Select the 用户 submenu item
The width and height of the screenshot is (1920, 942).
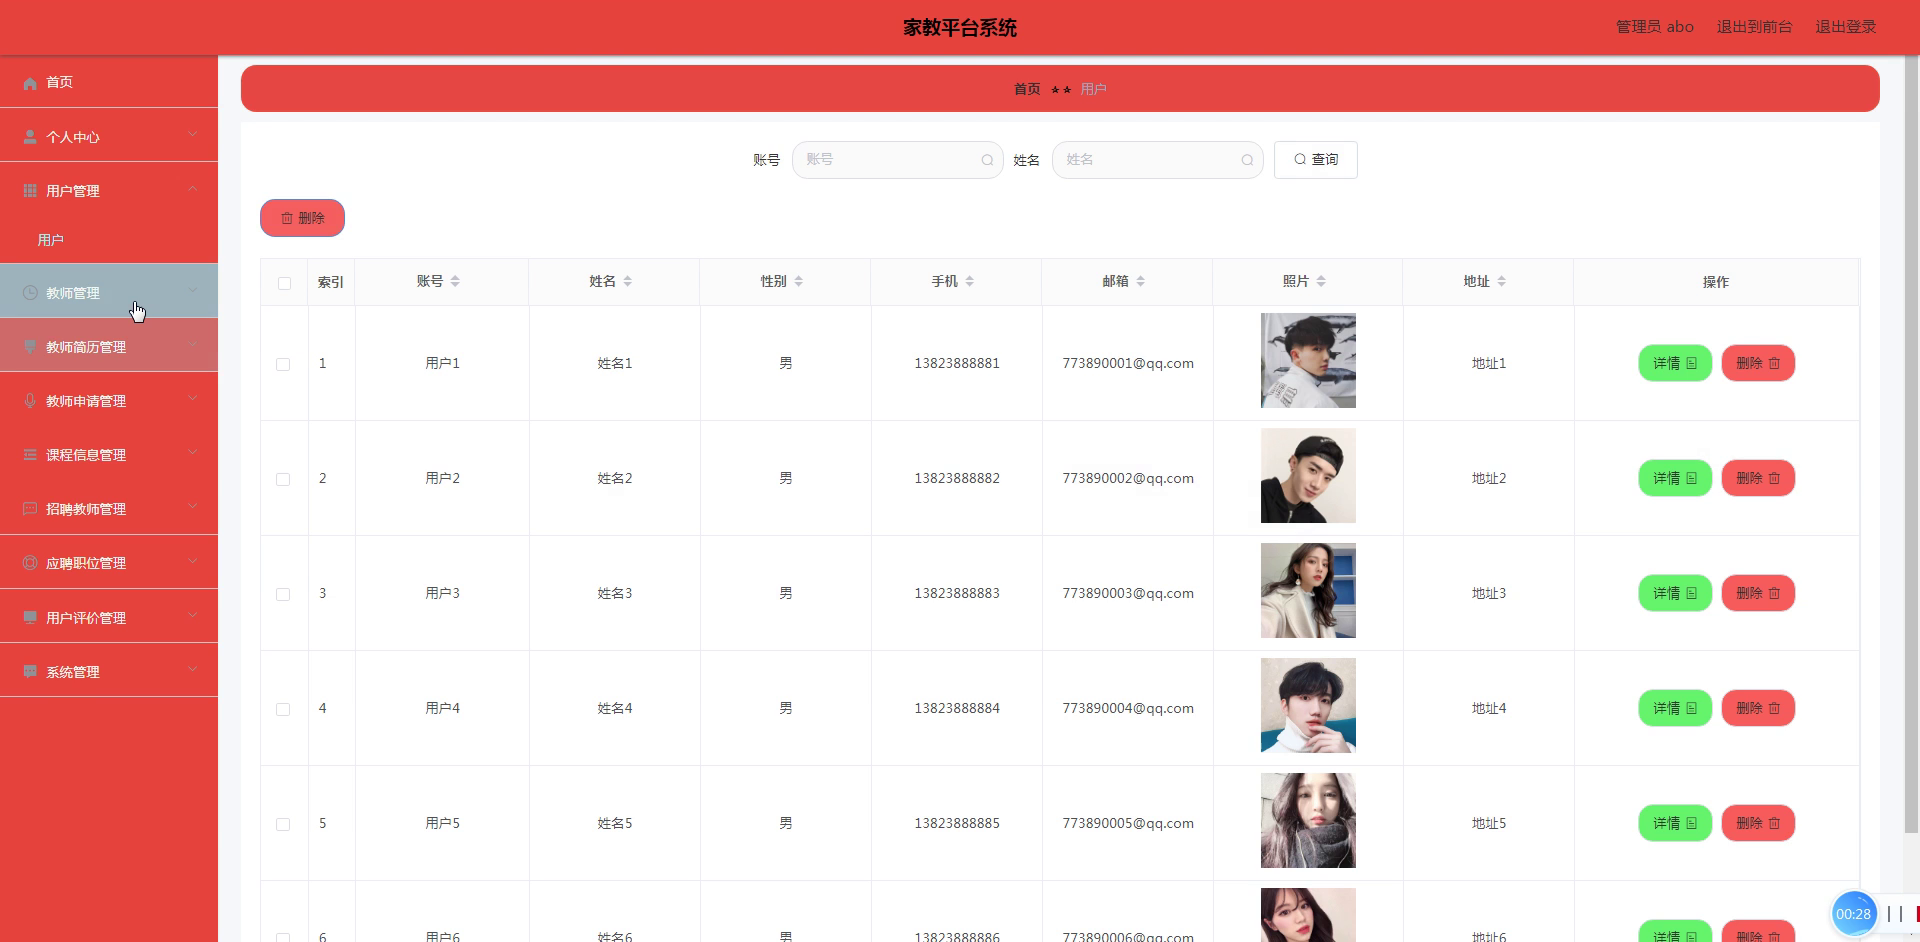tap(109, 240)
